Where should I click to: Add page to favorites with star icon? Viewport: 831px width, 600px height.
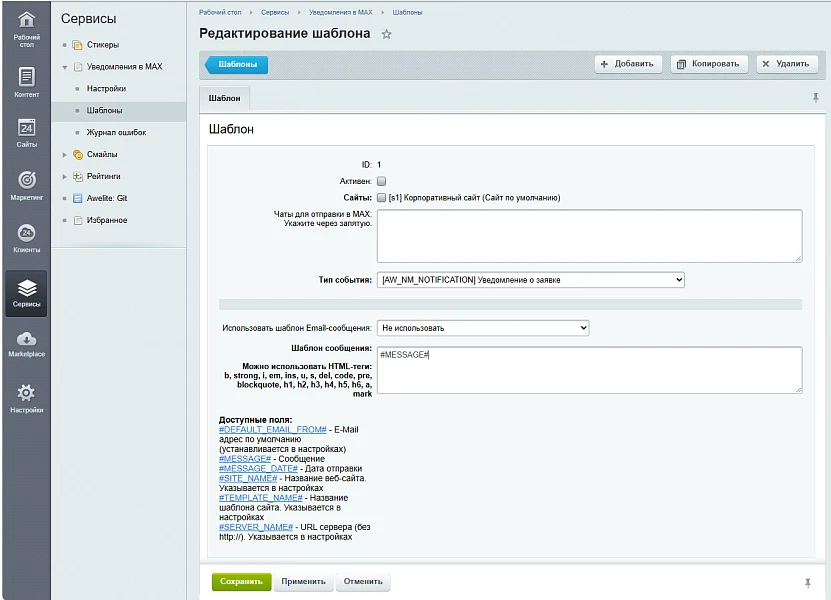[x=386, y=34]
